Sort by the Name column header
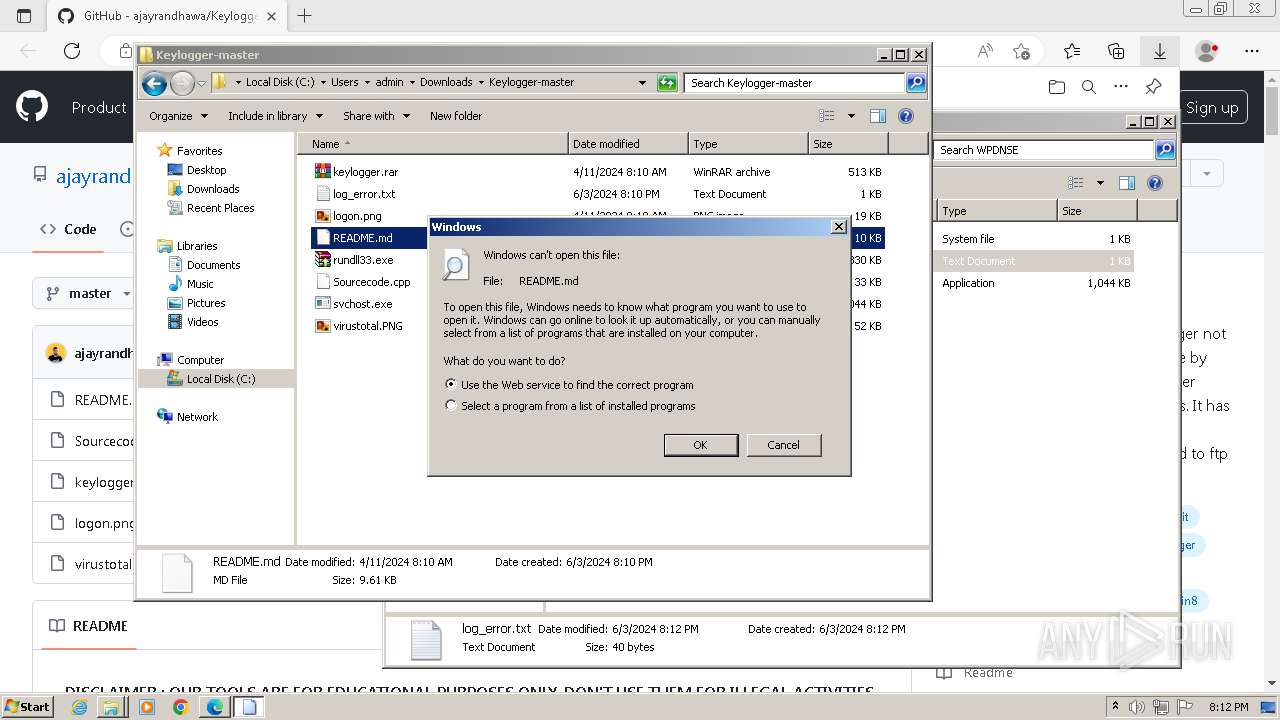Screen dimensions: 1280x720 coord(432,144)
